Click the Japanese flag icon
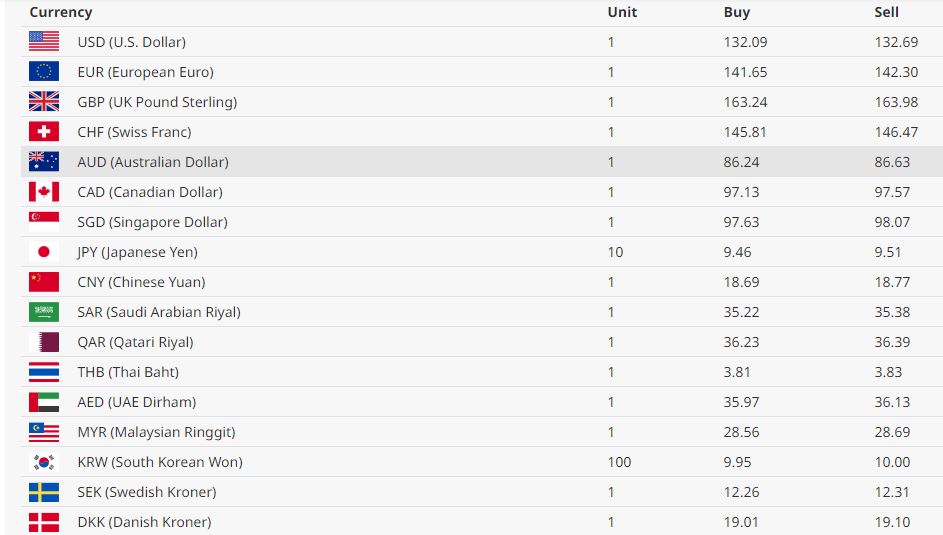Viewport: 943px width, 535px height. 44,252
